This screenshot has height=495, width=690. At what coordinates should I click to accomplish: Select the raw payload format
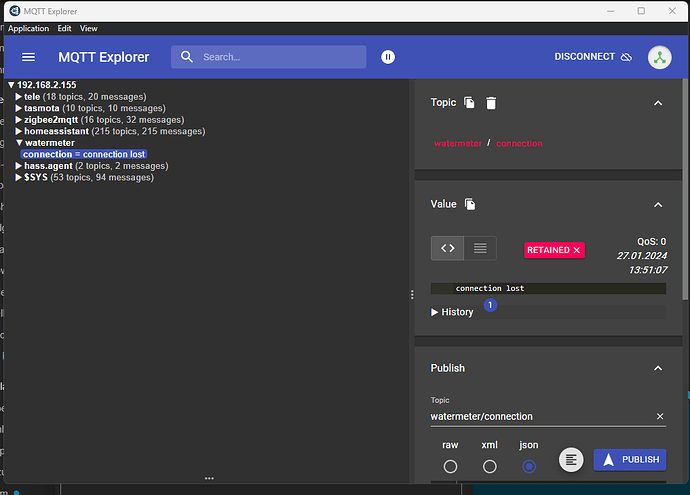click(450, 466)
